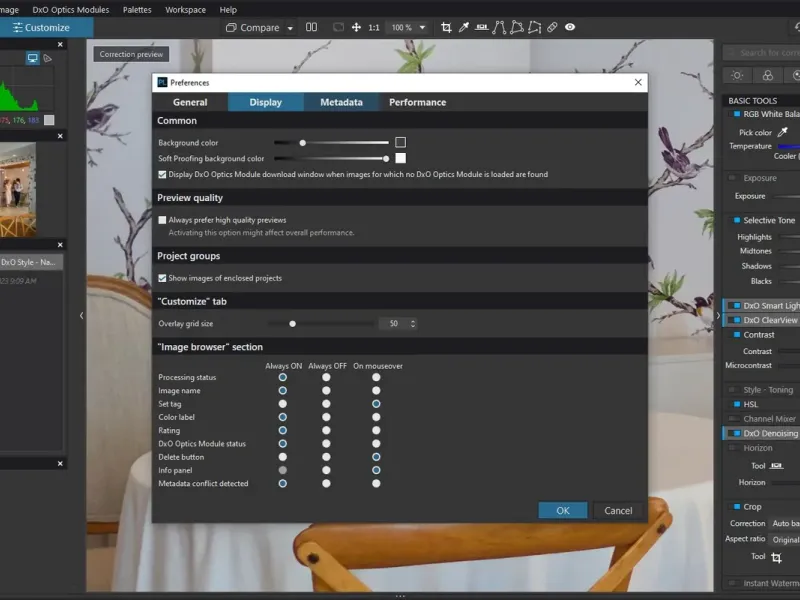Set Metadata conflict detected to Always OFF
The image size is (800, 600).
click(x=326, y=484)
